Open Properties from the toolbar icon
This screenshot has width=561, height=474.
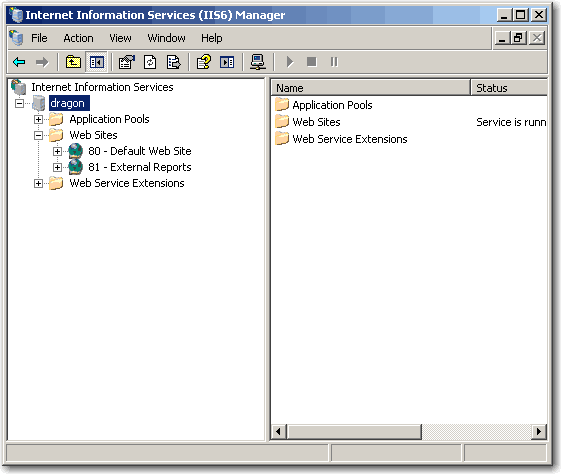point(127,62)
